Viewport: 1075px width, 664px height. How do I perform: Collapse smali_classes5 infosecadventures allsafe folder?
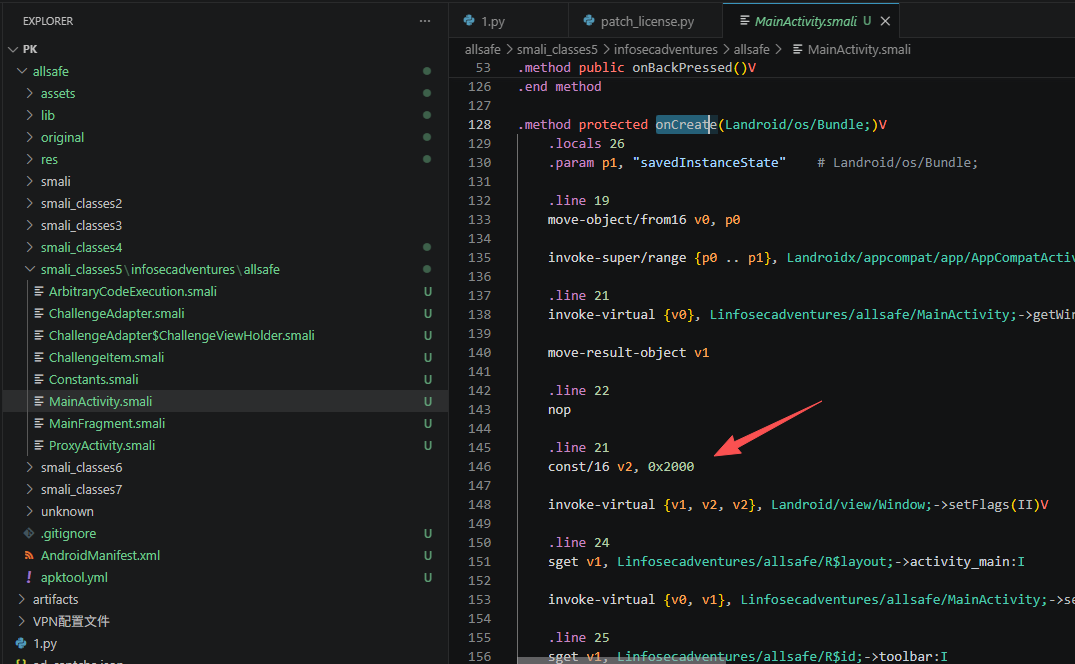coord(29,269)
